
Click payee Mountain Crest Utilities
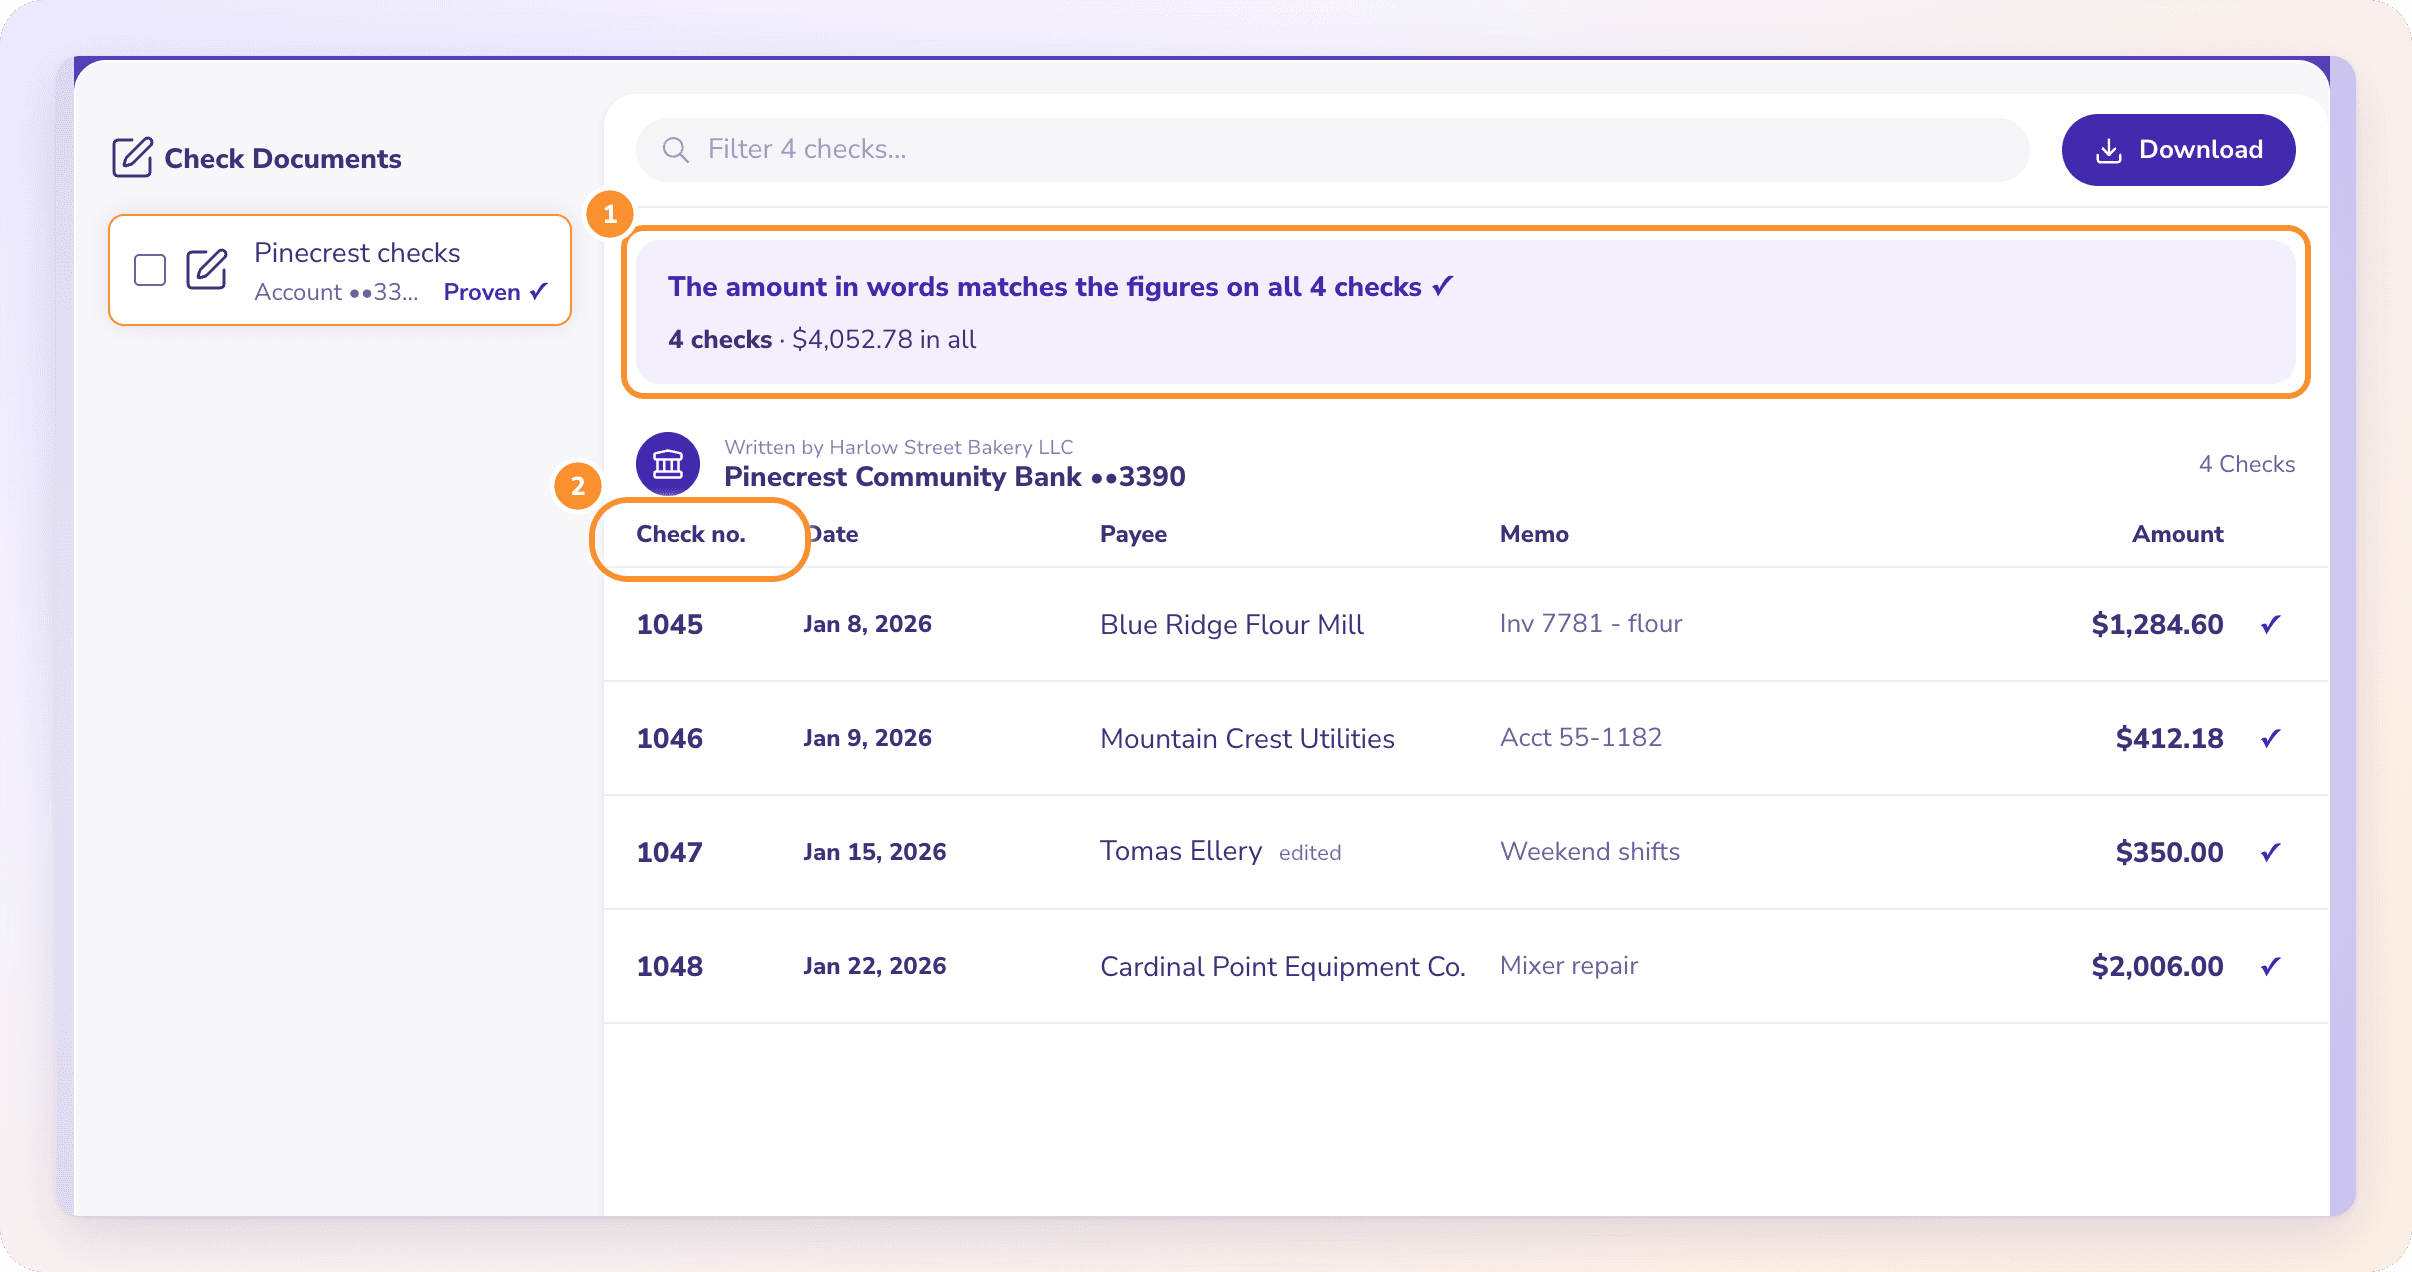click(1247, 738)
